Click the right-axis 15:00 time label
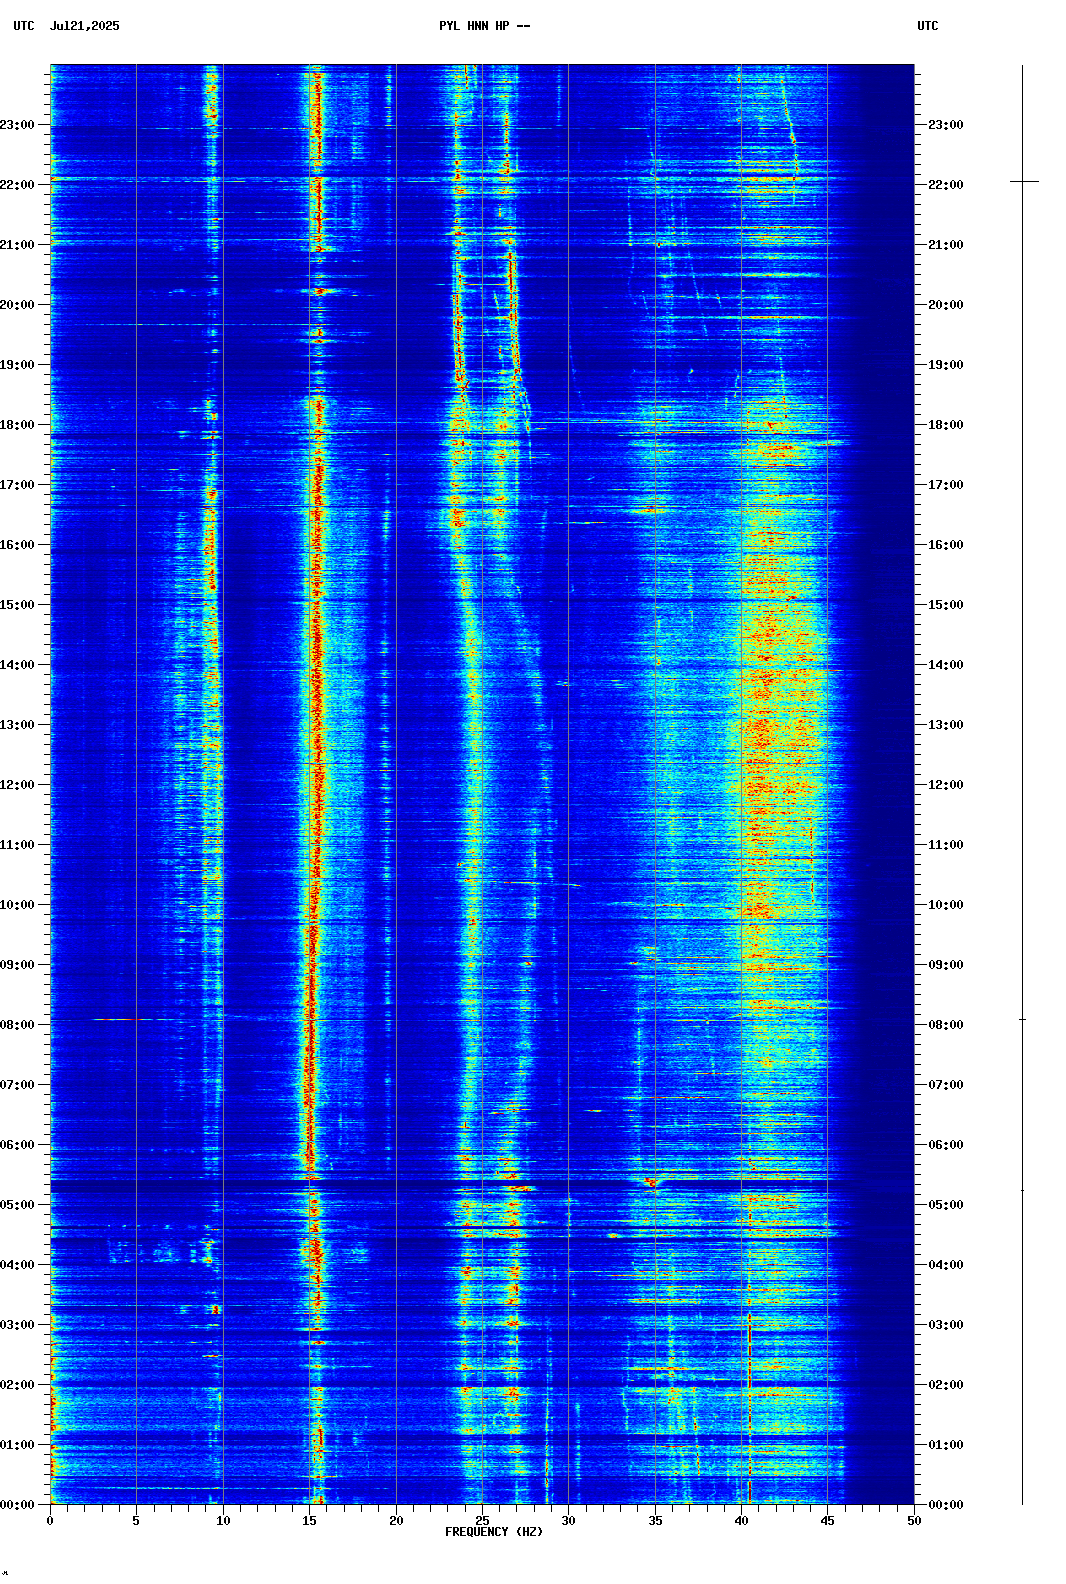Screen dimensions: 1066x1584 pos(946,605)
